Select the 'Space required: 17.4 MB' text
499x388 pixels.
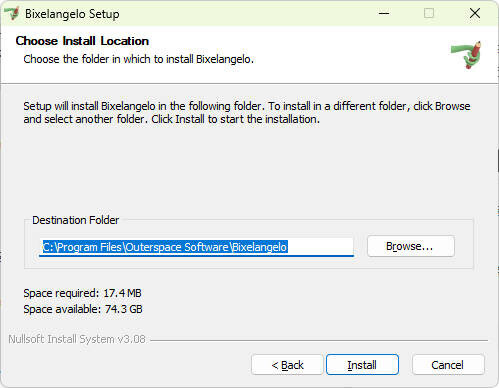coord(82,293)
